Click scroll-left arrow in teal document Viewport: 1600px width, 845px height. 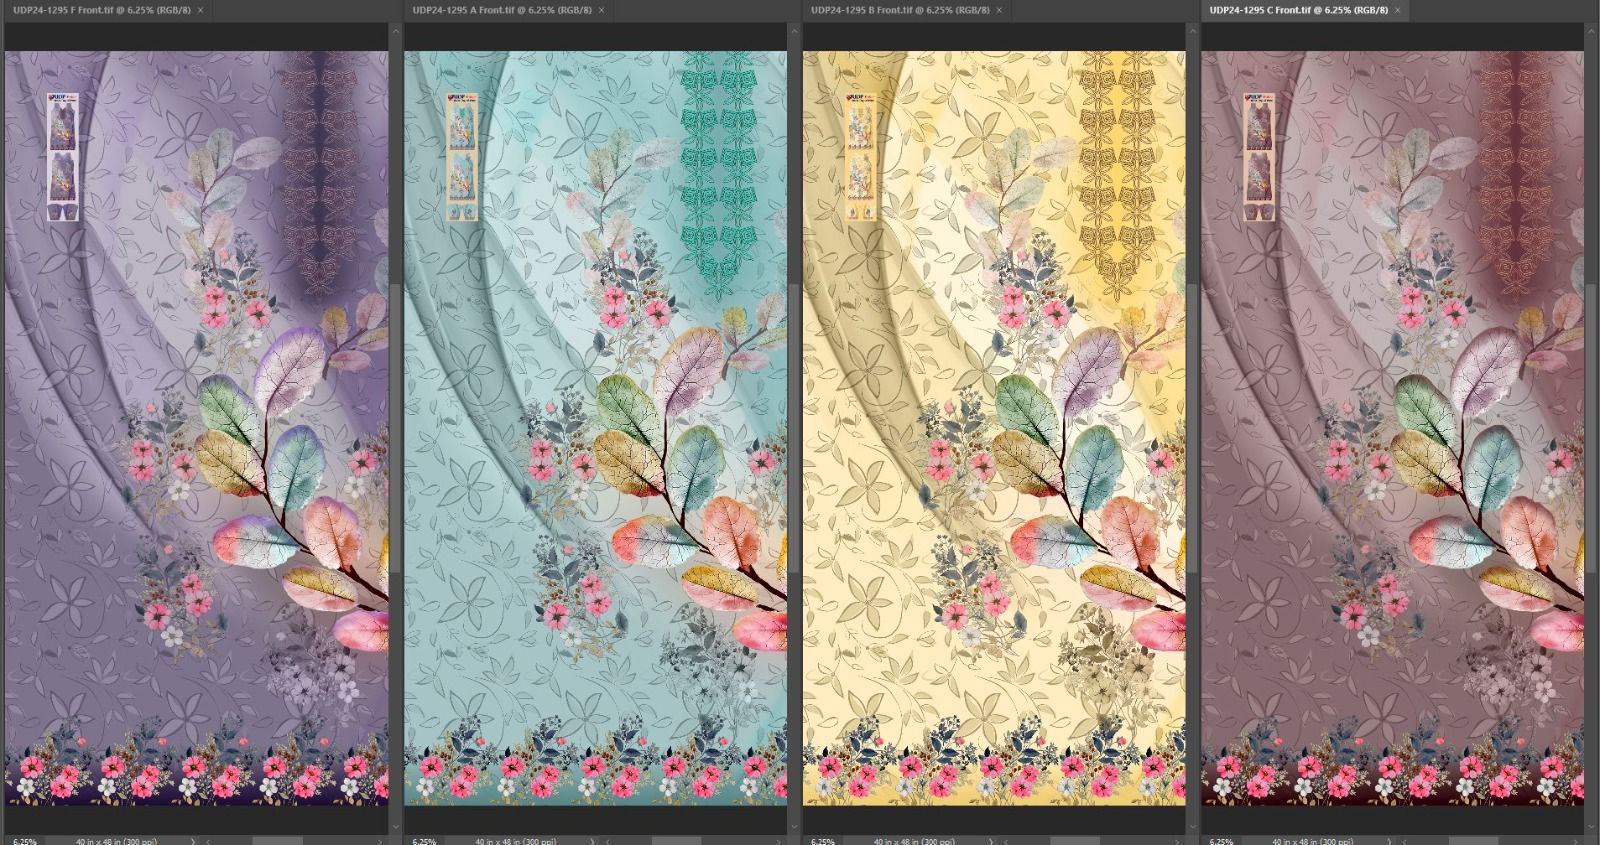coord(607,841)
